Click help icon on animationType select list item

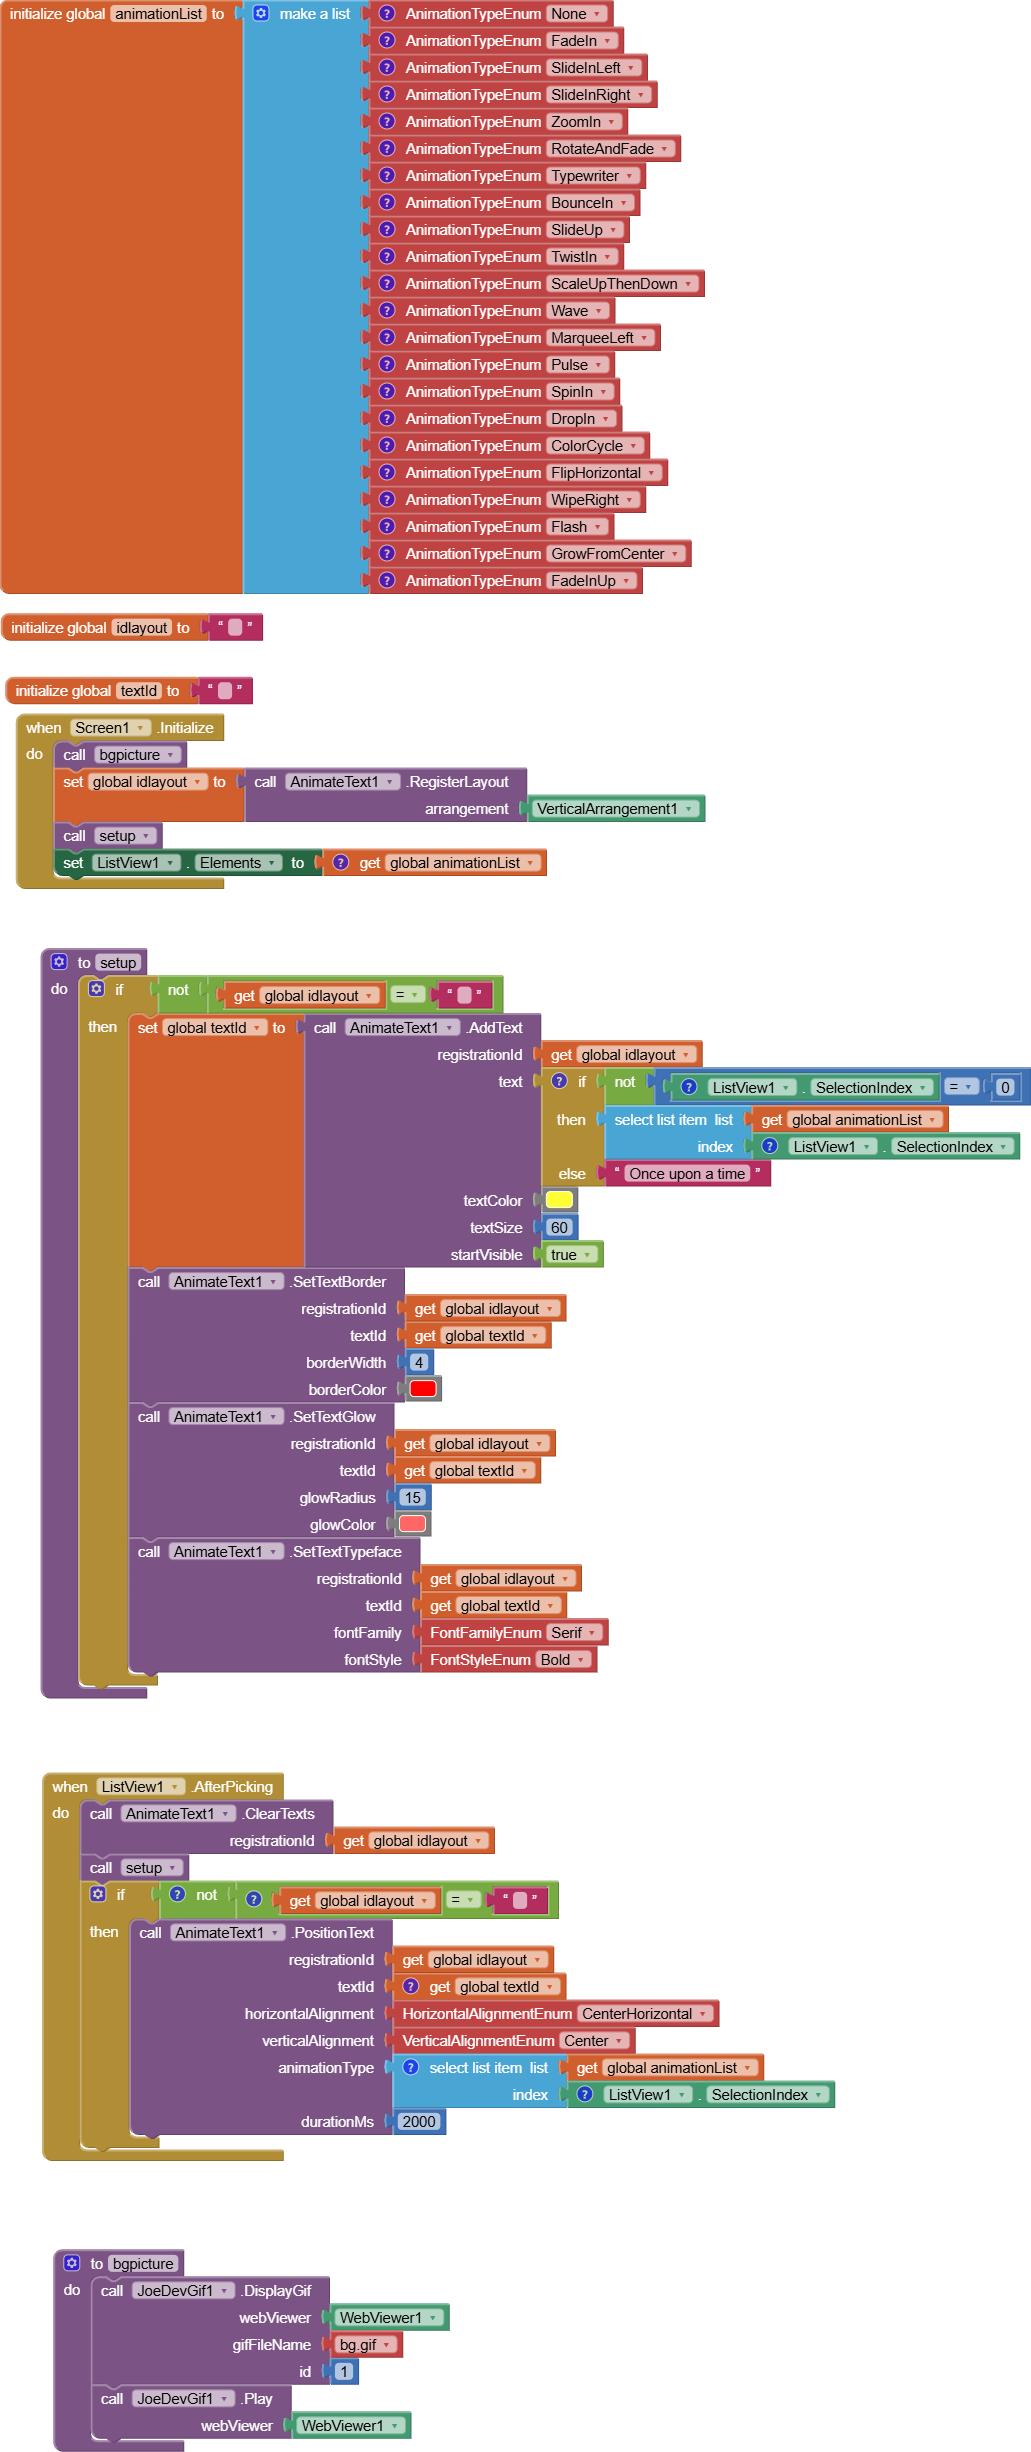[411, 2067]
